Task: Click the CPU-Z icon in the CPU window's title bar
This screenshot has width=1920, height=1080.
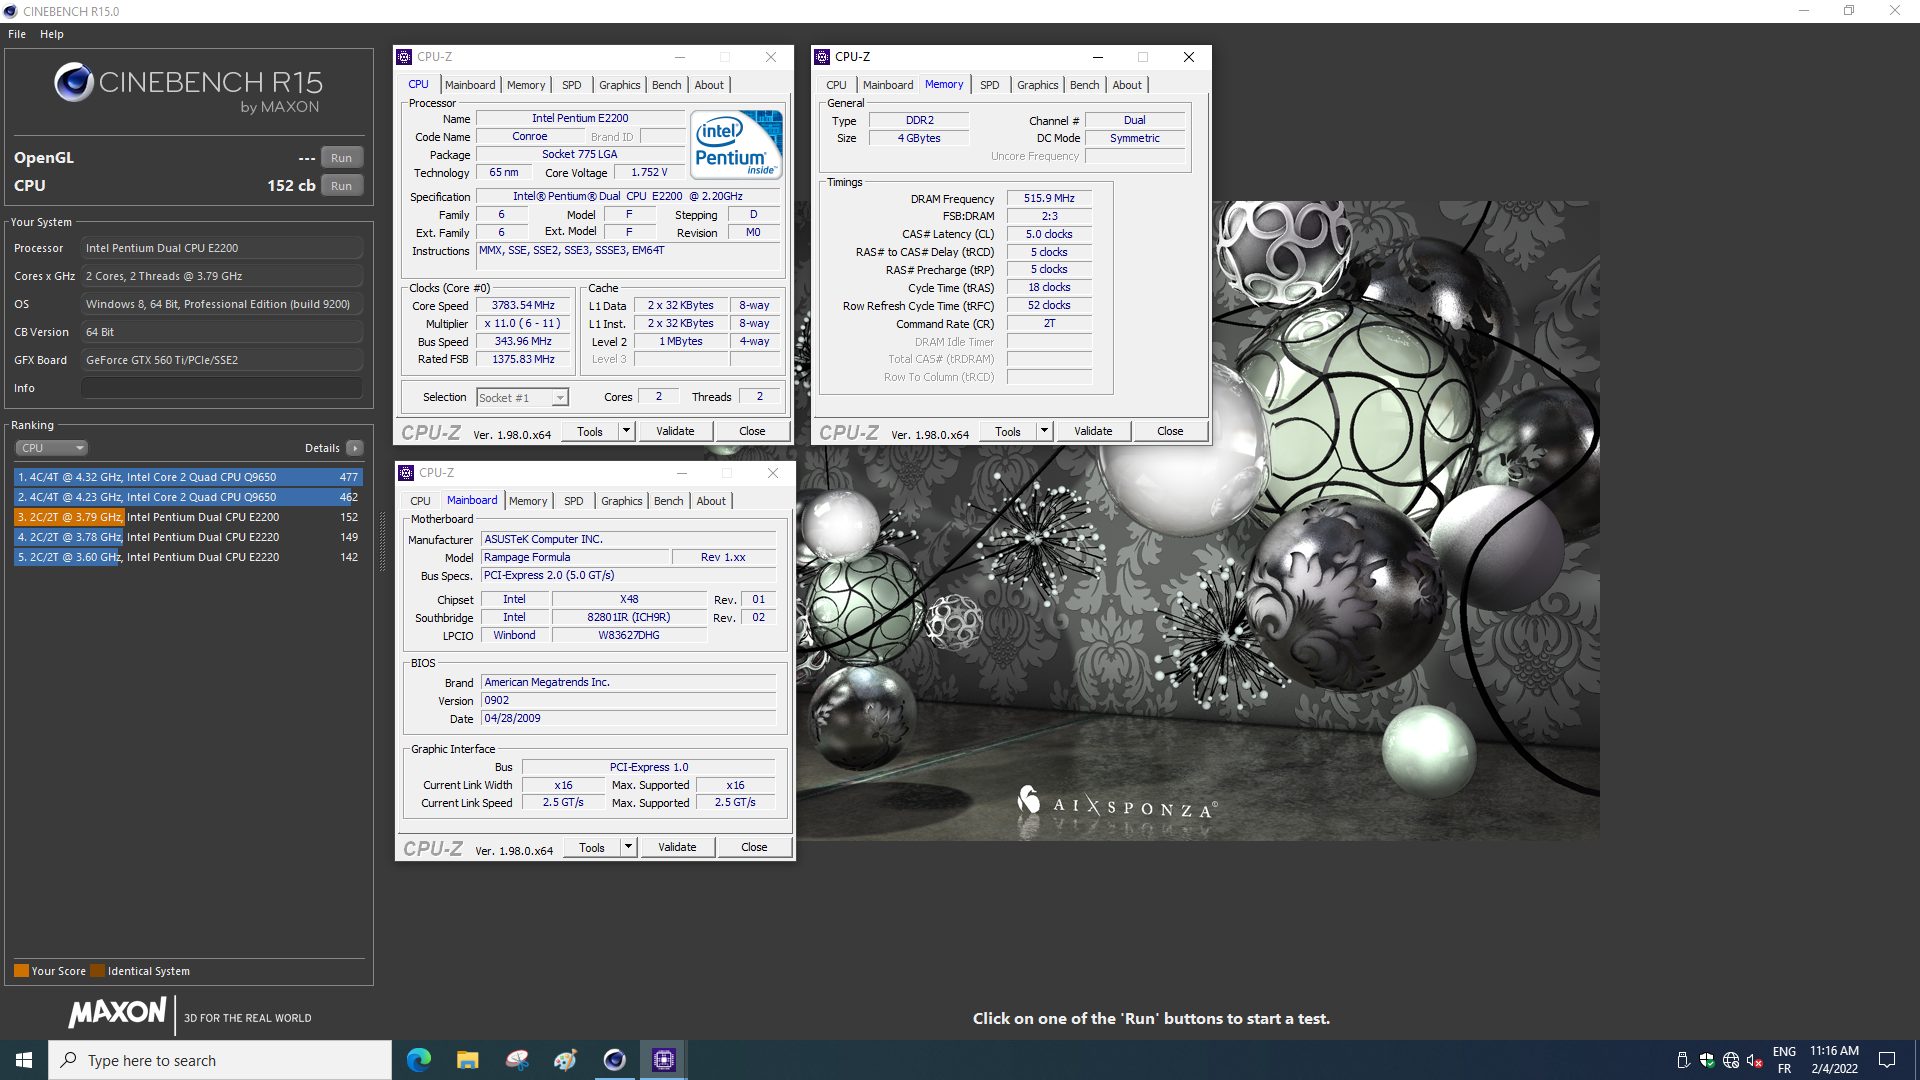Action: 404,57
